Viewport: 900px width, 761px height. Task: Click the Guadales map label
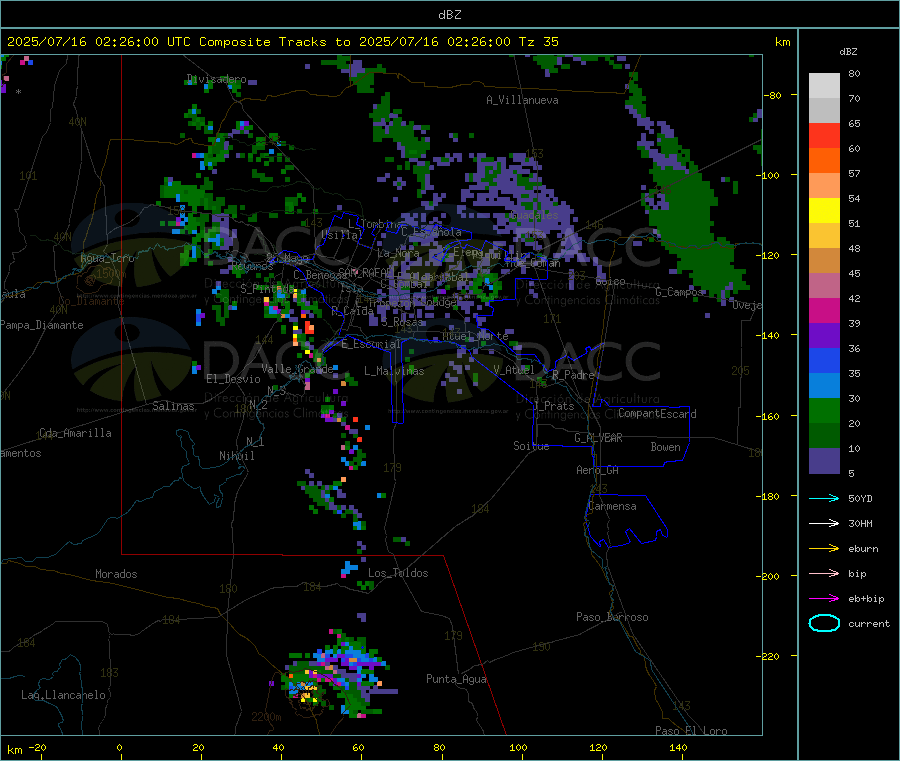(534, 215)
